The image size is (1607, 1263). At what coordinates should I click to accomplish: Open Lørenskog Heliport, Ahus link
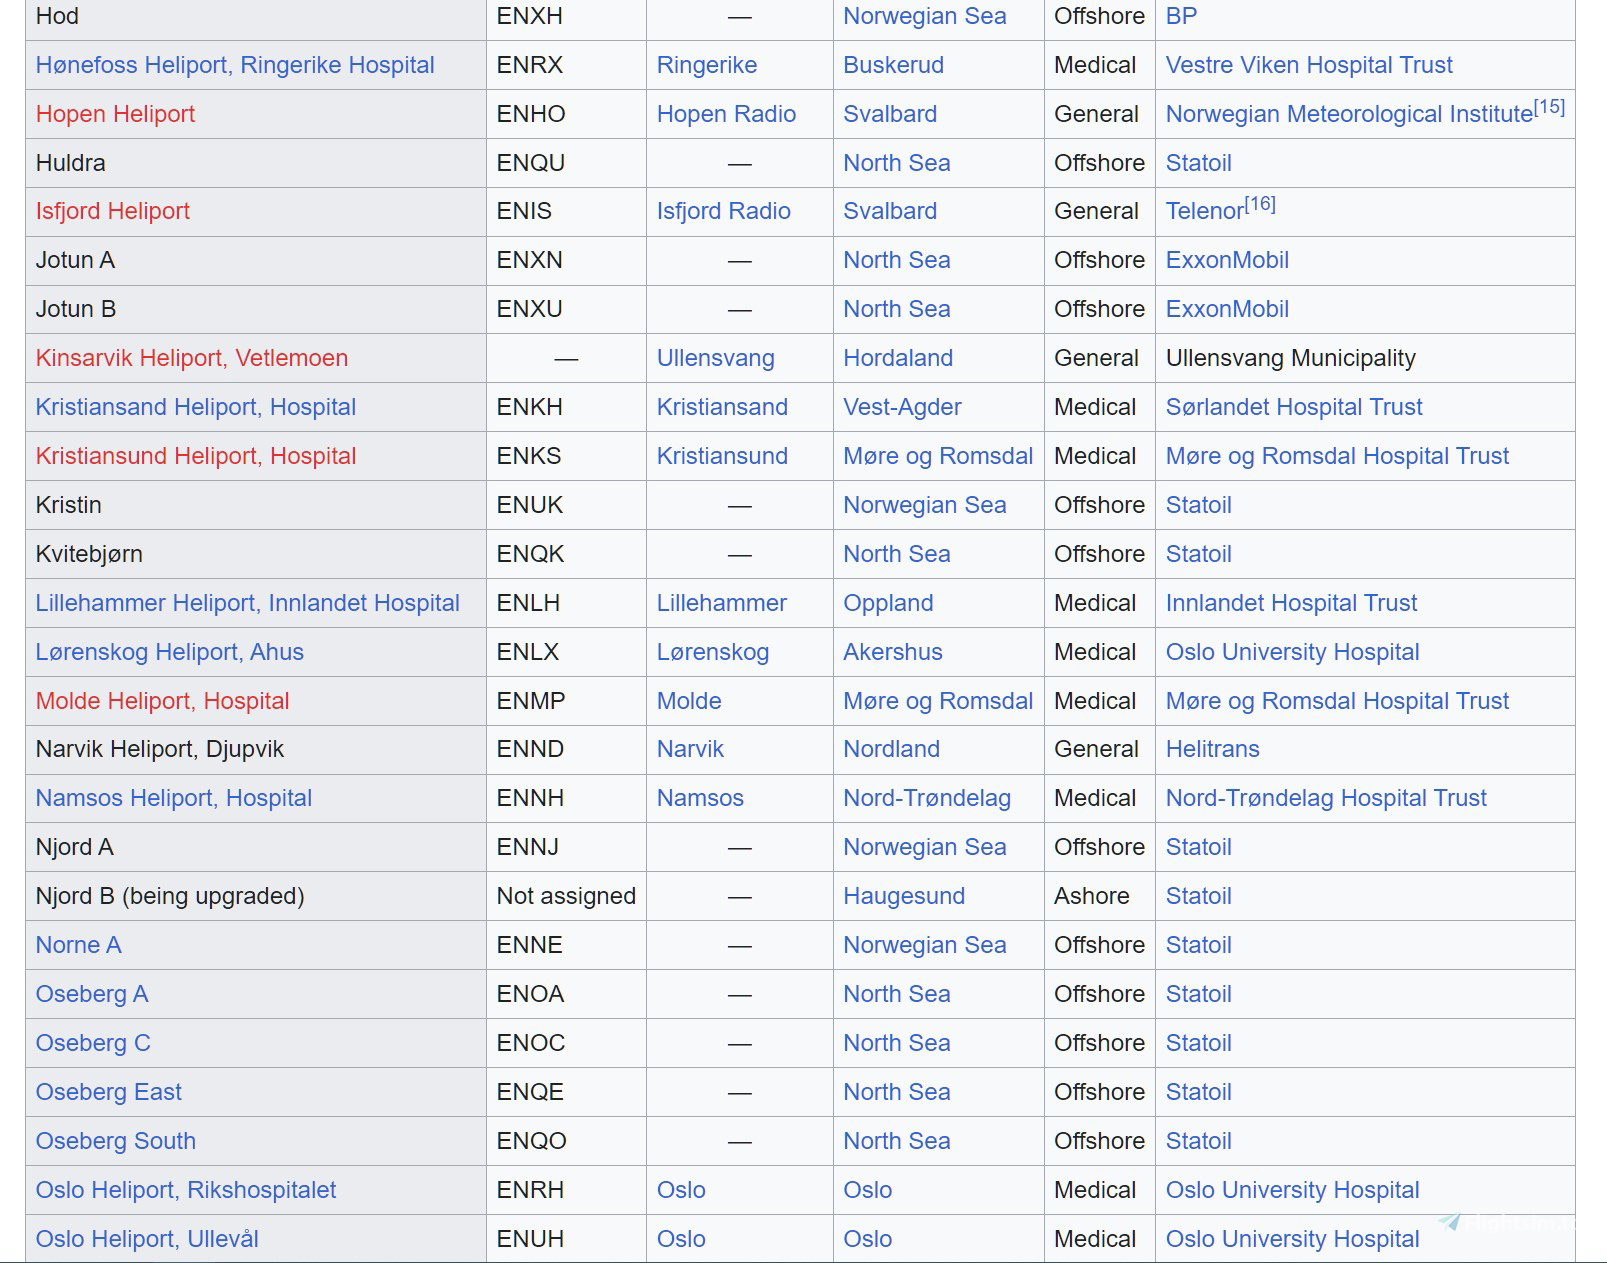(170, 652)
